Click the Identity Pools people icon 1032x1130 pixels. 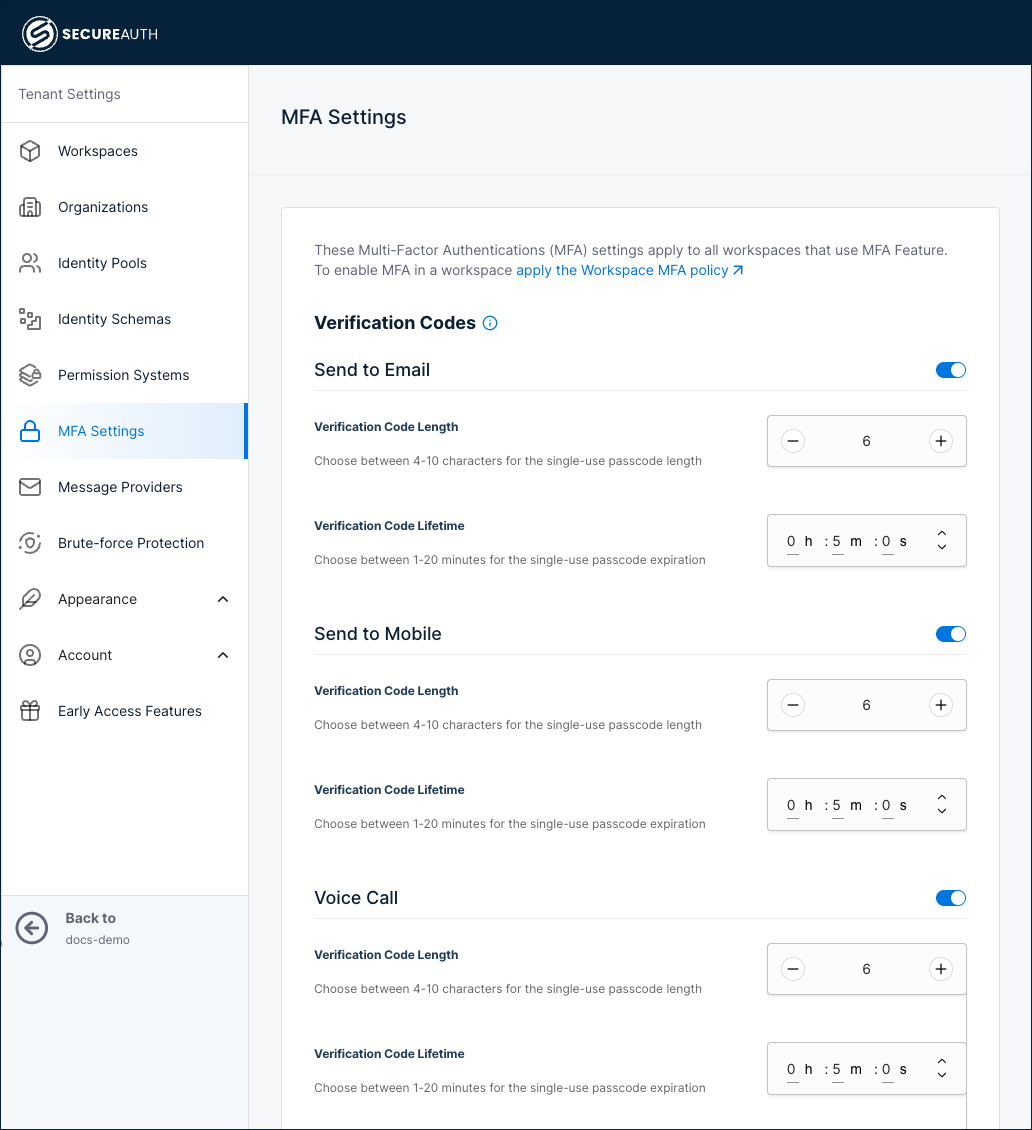30,263
